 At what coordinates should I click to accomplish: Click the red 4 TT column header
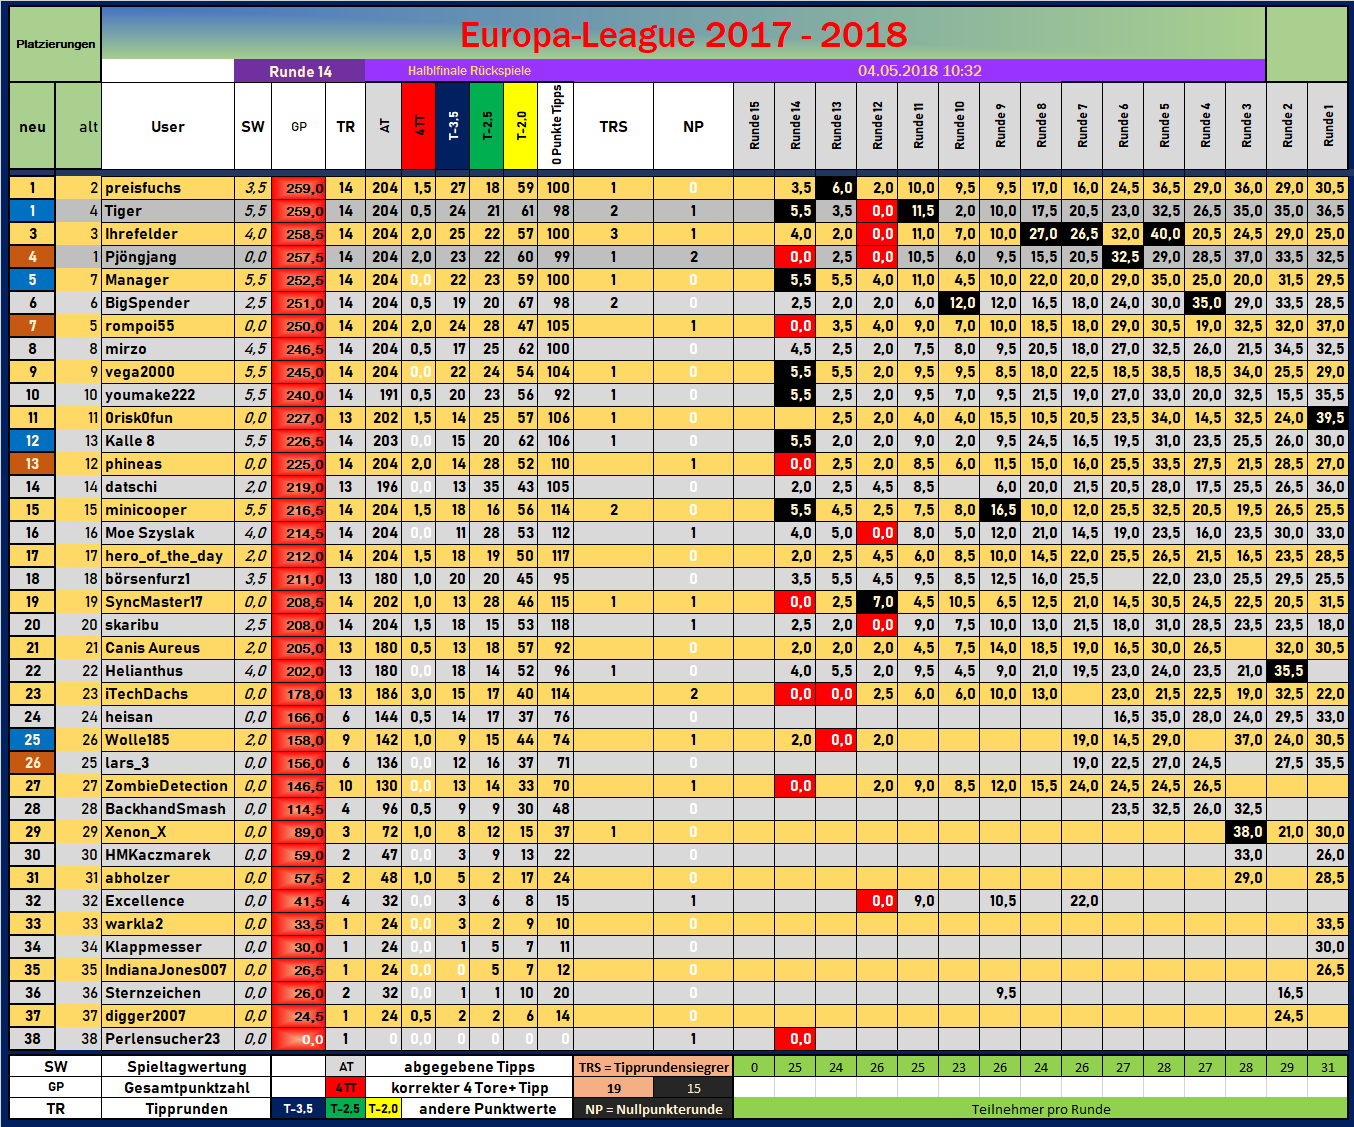pyautogui.click(x=418, y=126)
